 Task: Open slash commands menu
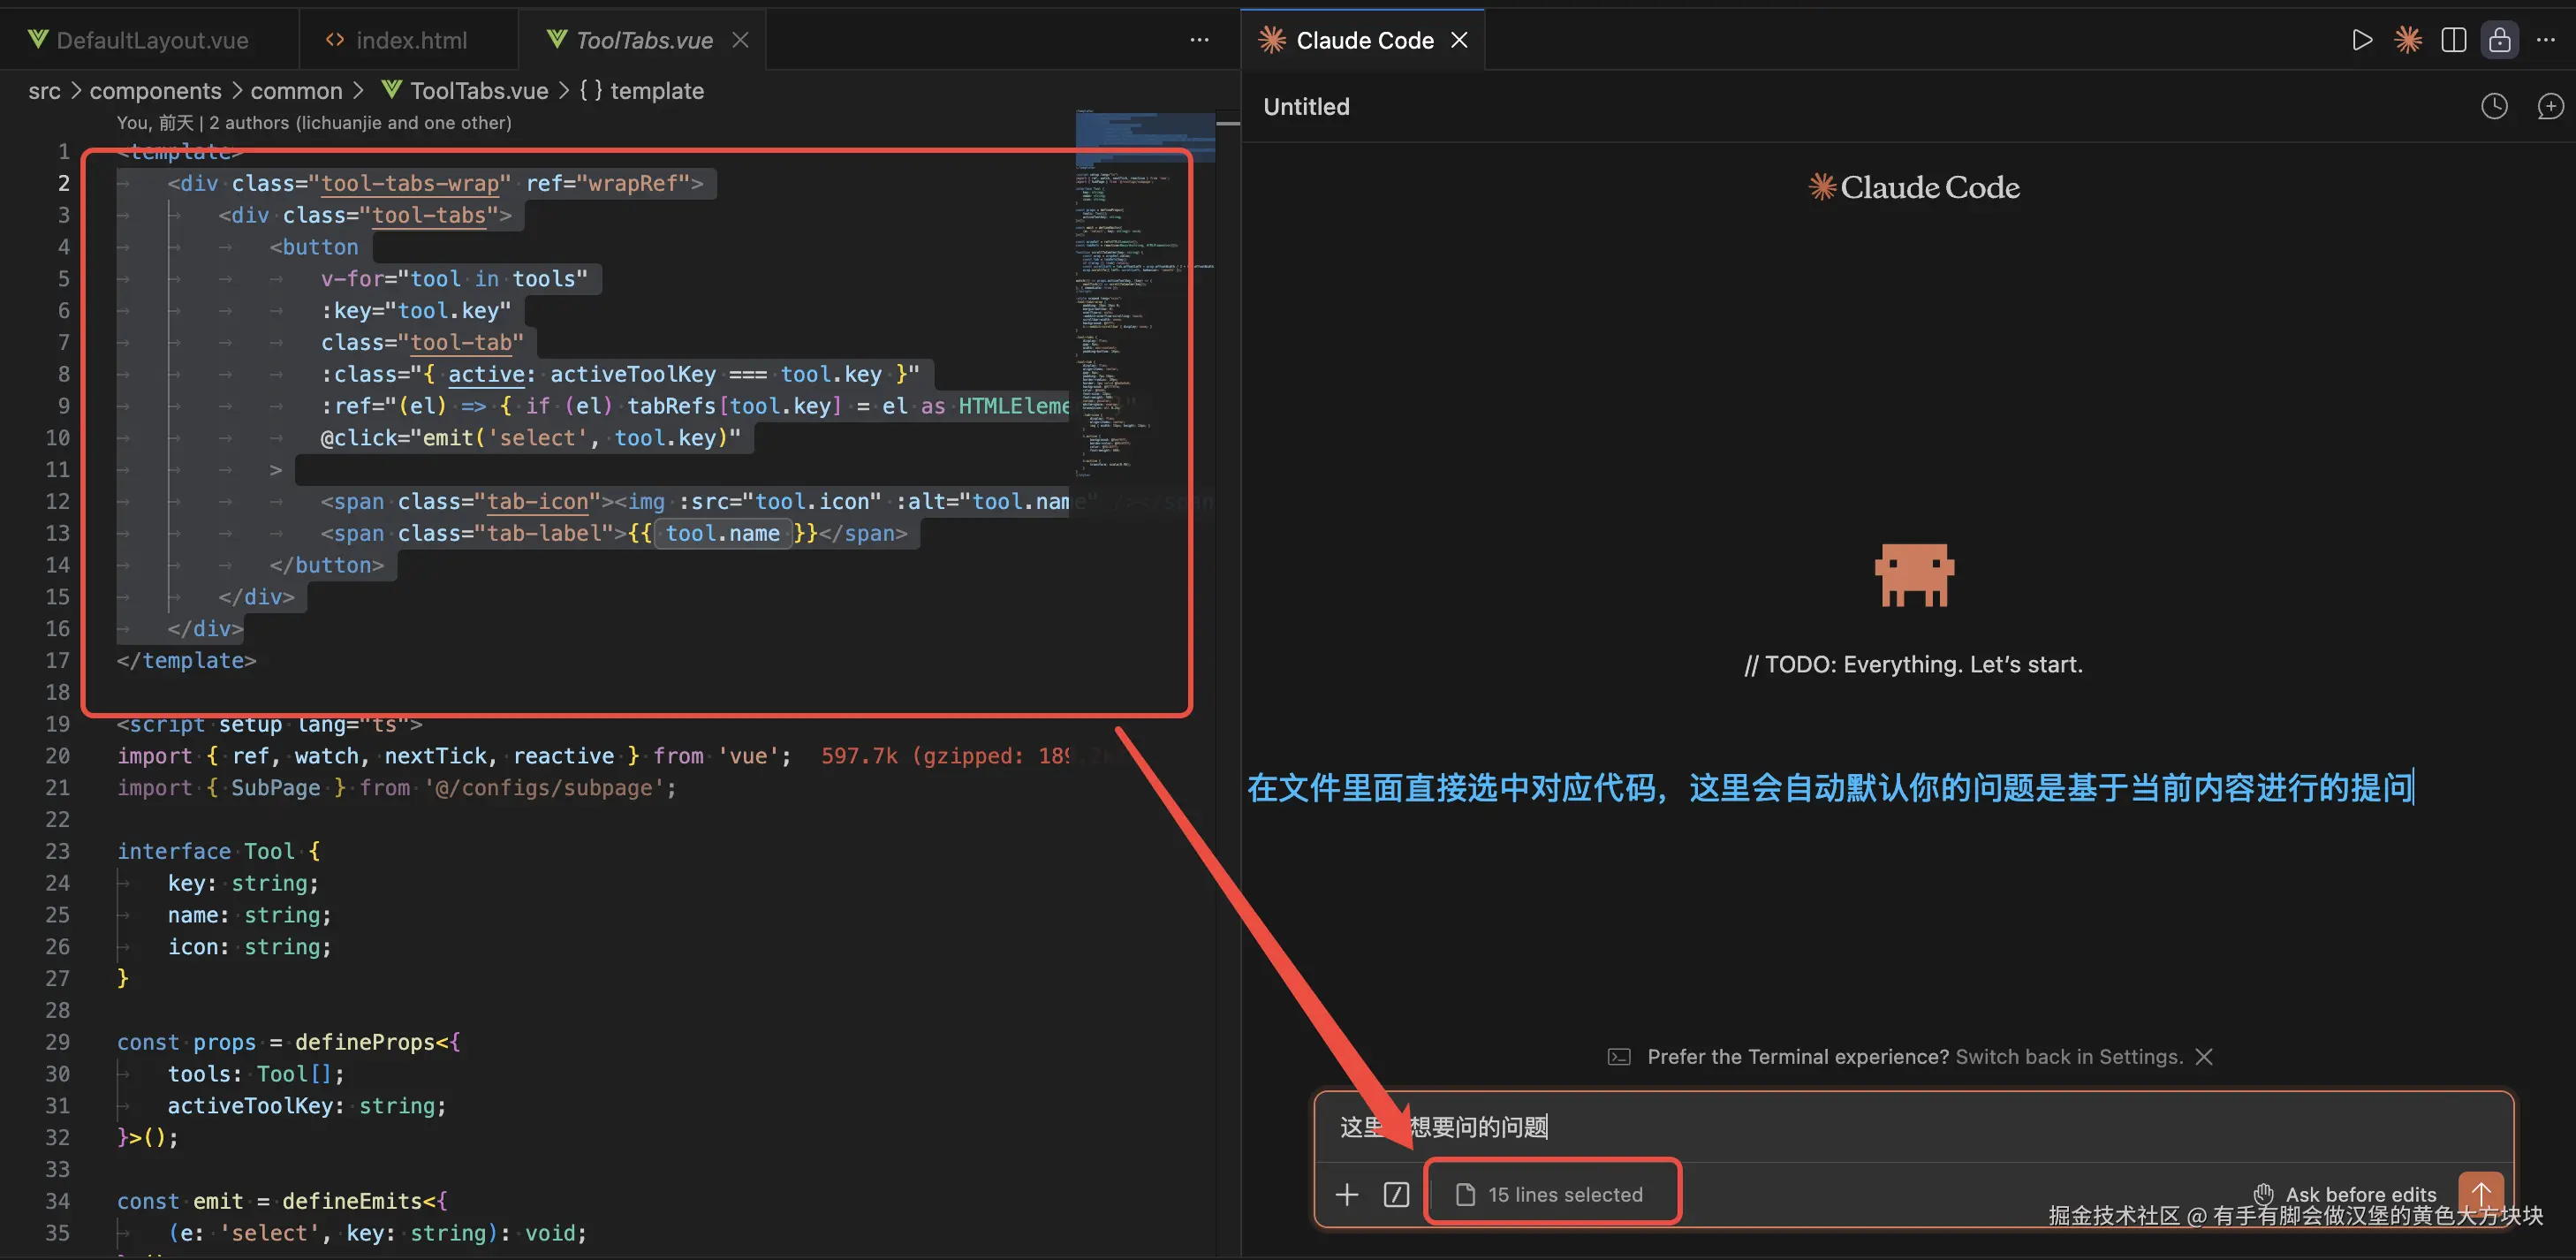[x=1396, y=1194]
